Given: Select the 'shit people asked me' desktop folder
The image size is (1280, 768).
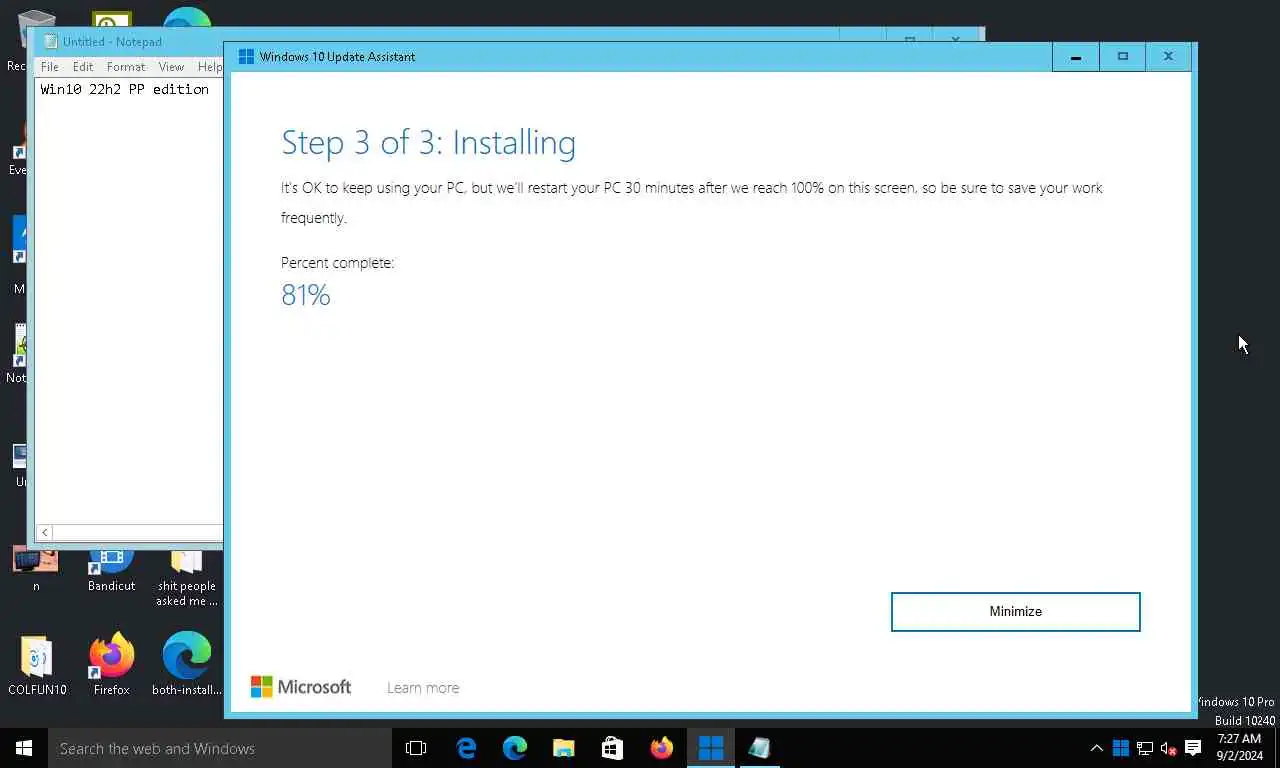Looking at the screenshot, I should click(x=187, y=578).
